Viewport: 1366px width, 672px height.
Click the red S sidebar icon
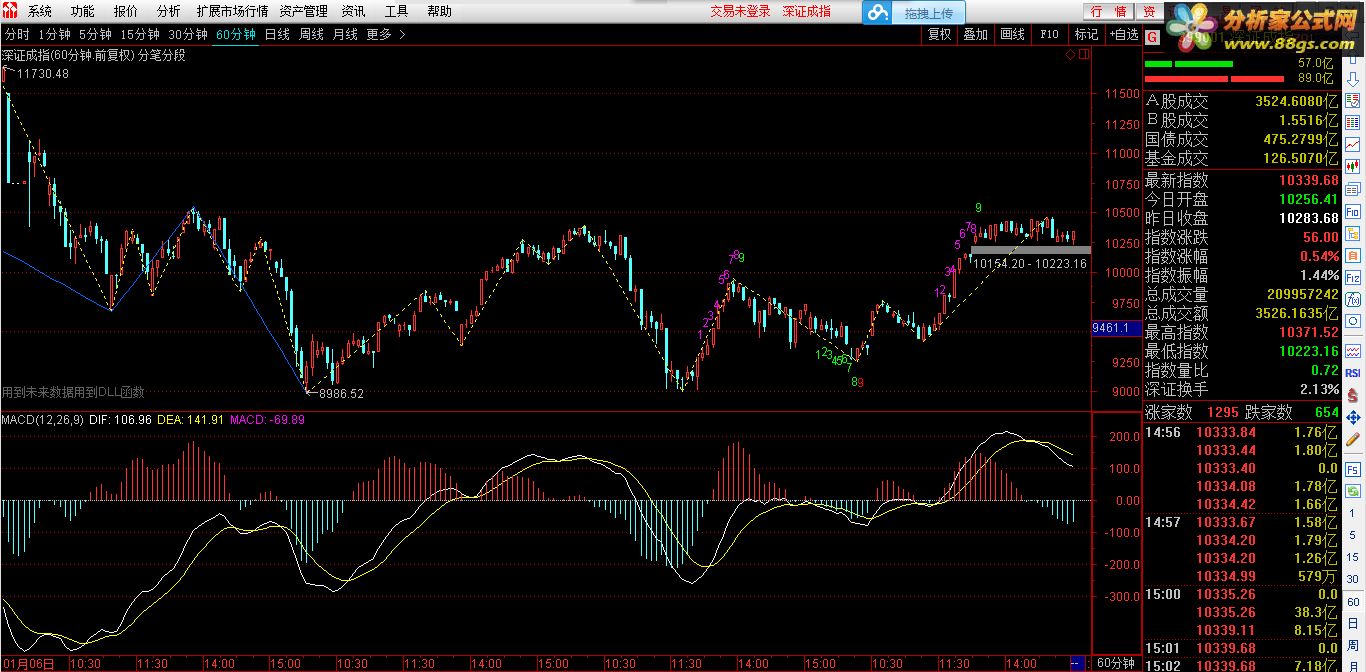point(1352,395)
